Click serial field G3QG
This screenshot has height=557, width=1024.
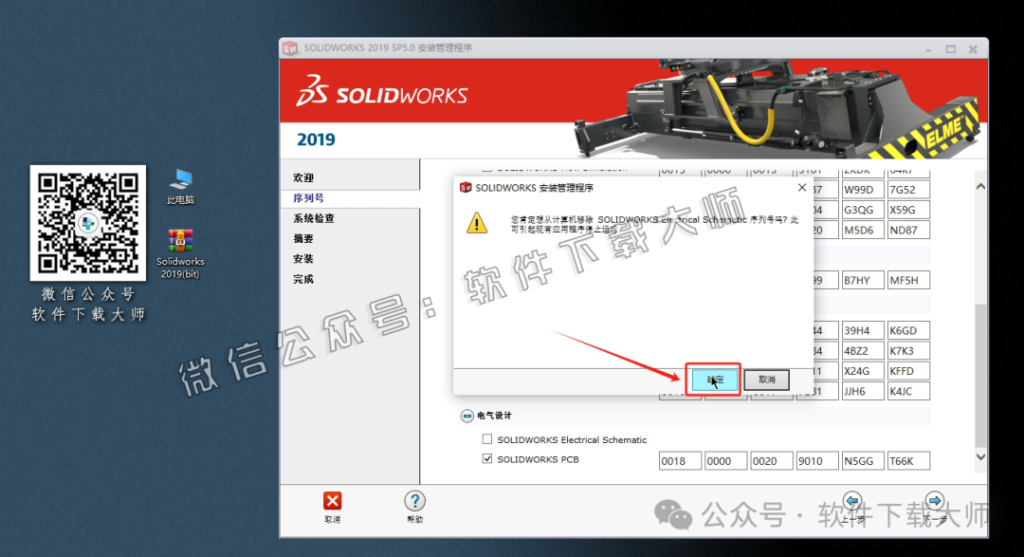(863, 210)
